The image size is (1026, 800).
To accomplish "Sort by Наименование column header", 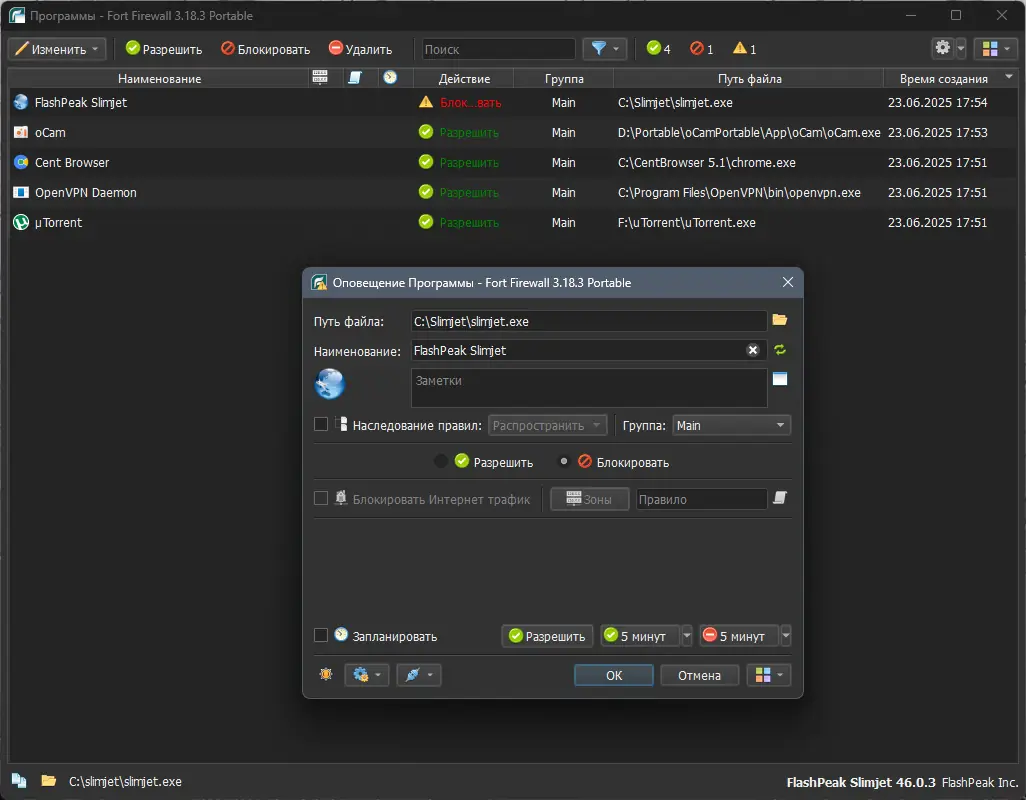I will [159, 78].
